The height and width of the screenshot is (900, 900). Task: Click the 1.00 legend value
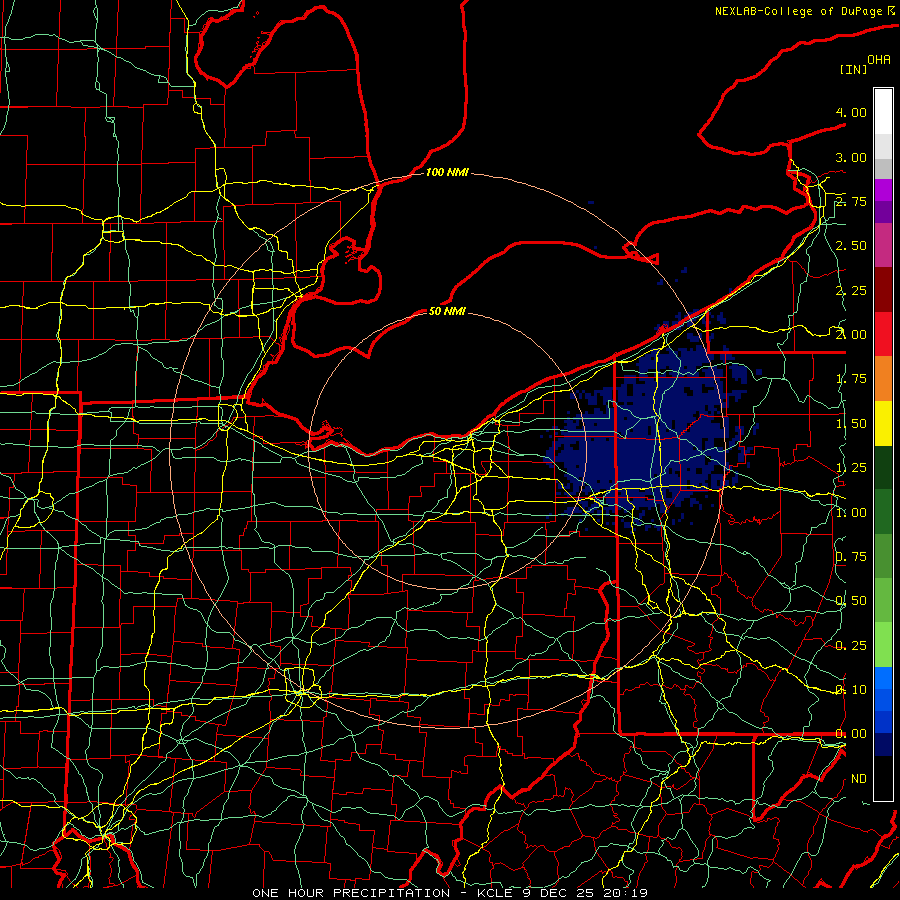coord(851,512)
